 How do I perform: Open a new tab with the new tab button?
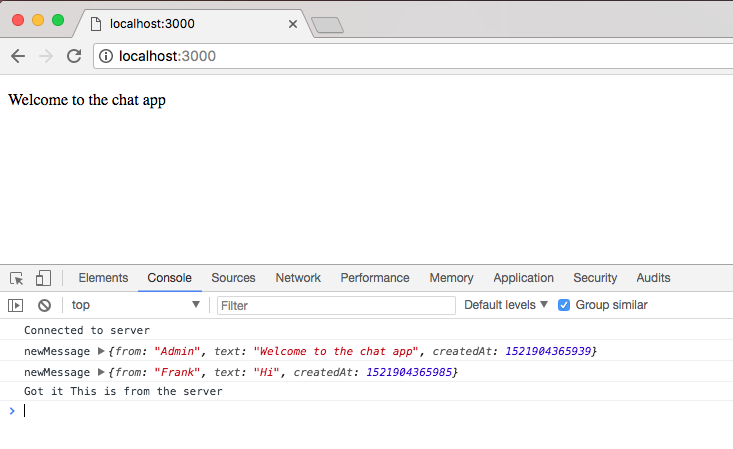coord(327,25)
